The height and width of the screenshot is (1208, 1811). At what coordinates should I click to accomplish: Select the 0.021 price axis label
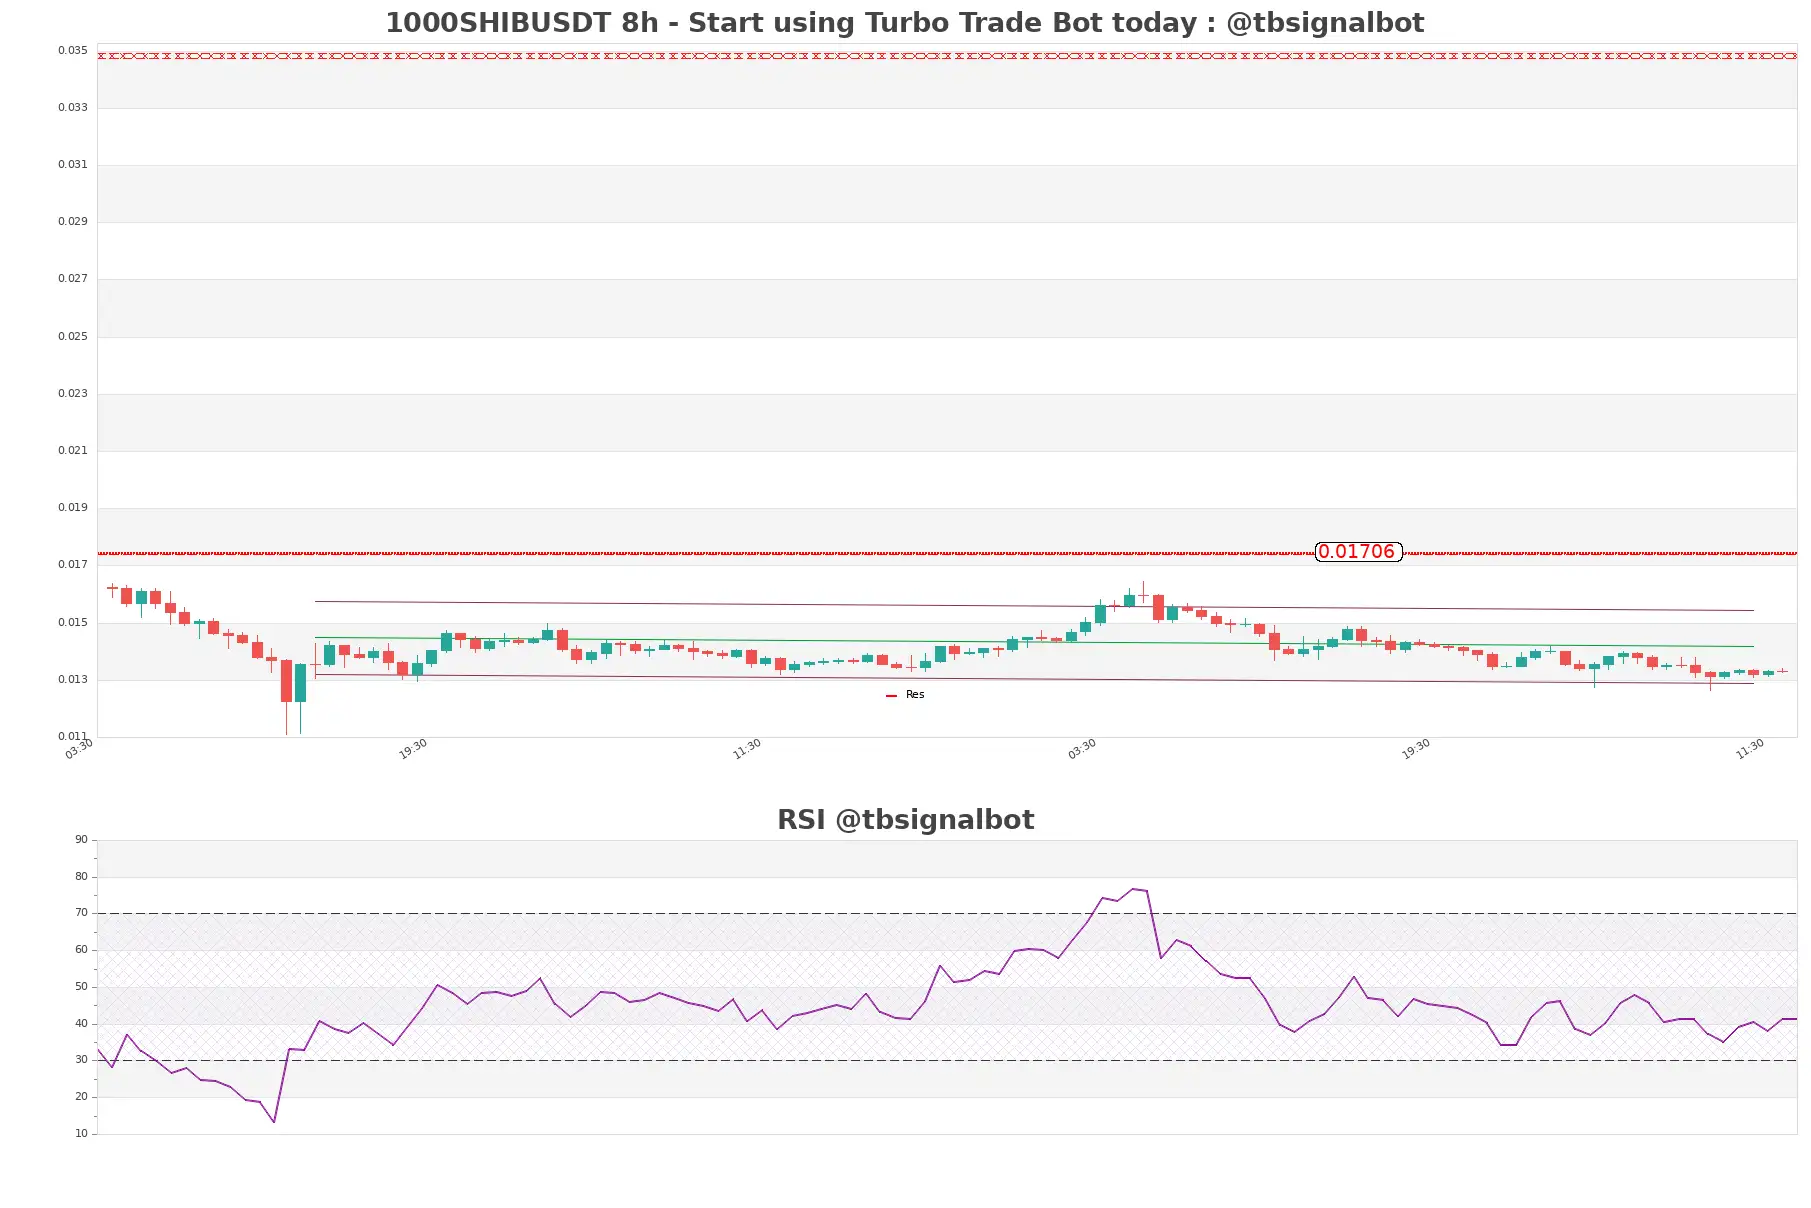[72, 451]
